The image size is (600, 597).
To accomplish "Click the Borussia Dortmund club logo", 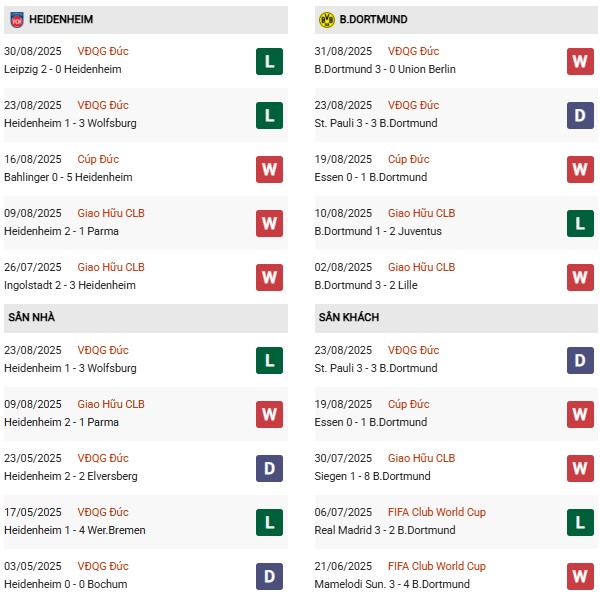I will 326,20.
